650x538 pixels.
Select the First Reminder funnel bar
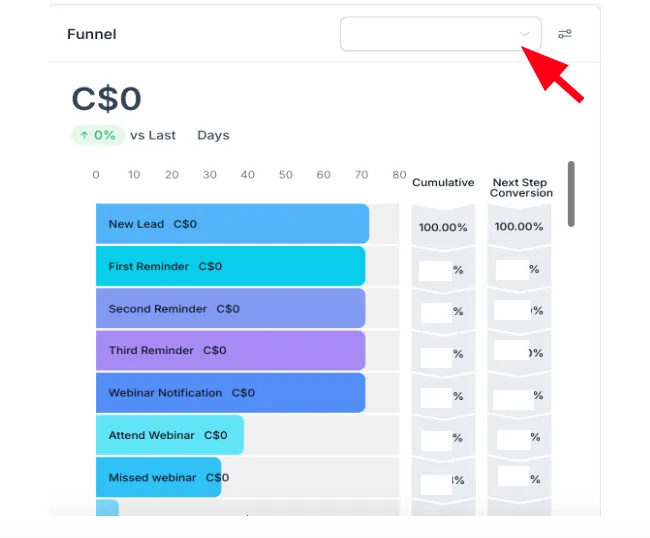pyautogui.click(x=230, y=266)
